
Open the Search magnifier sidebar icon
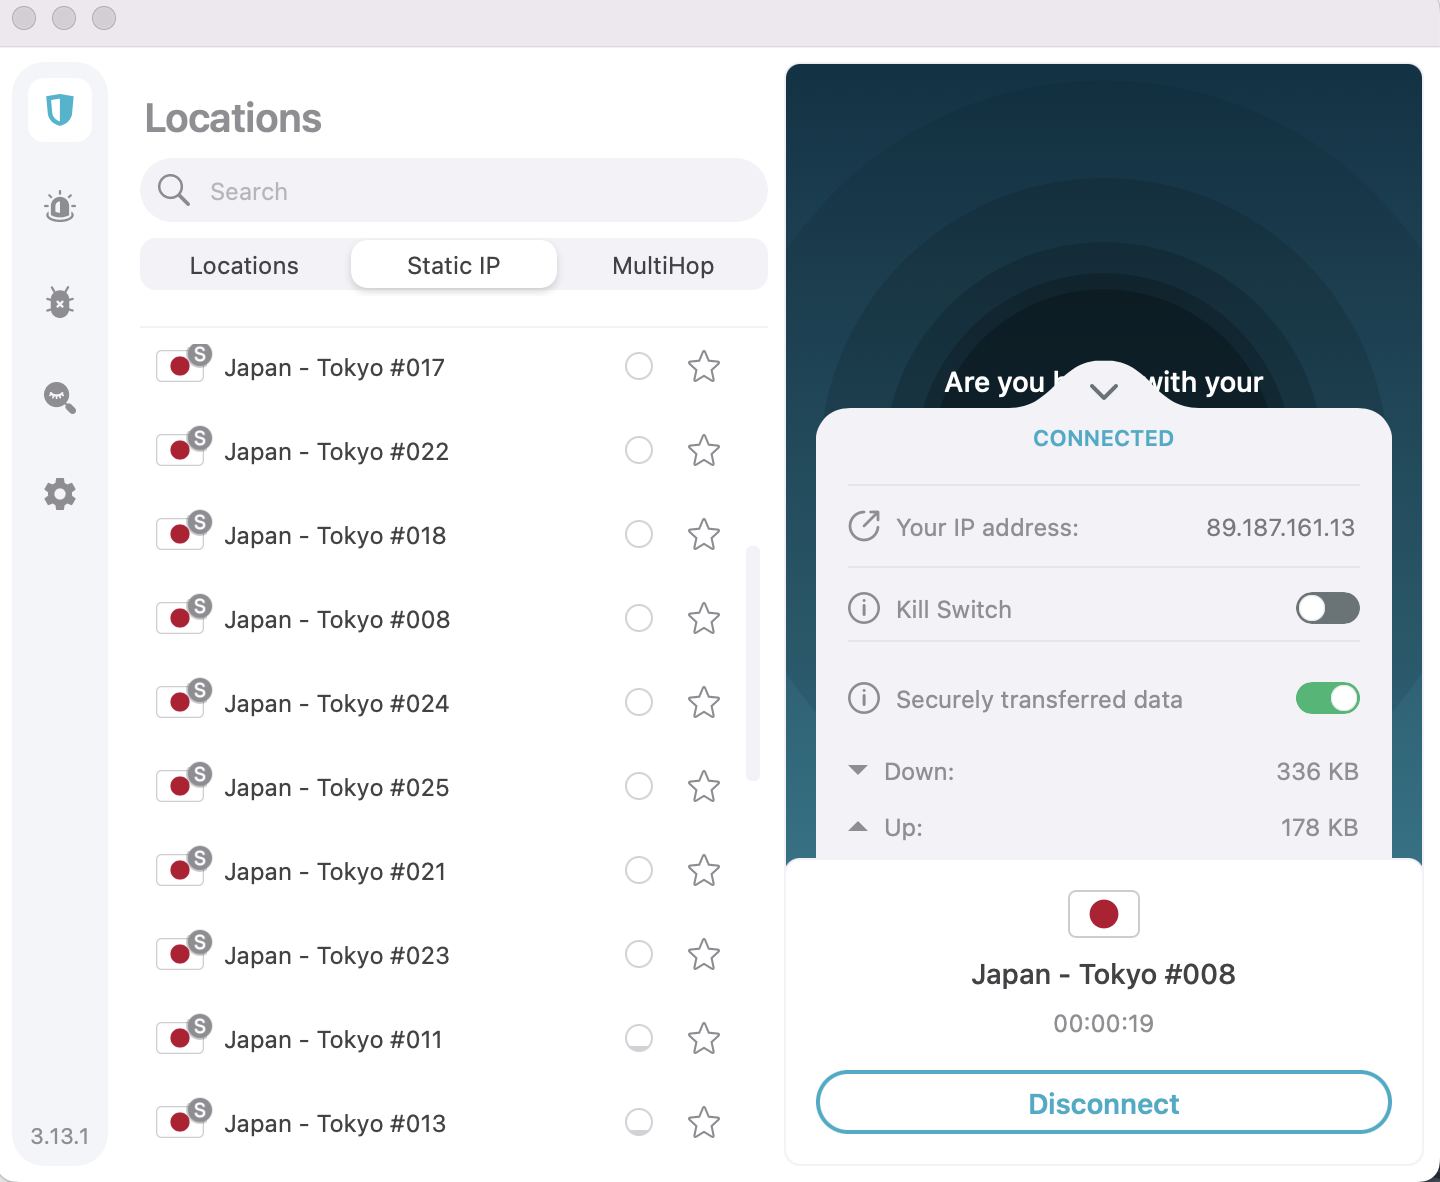[60, 397]
